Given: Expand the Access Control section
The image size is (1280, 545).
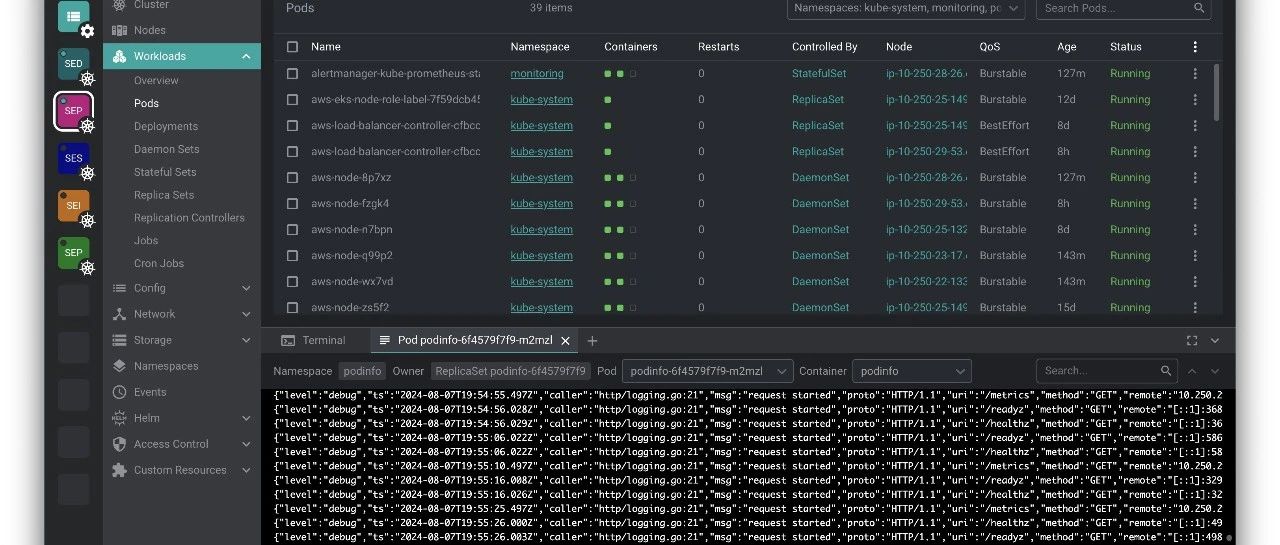Looking at the screenshot, I should [246, 444].
